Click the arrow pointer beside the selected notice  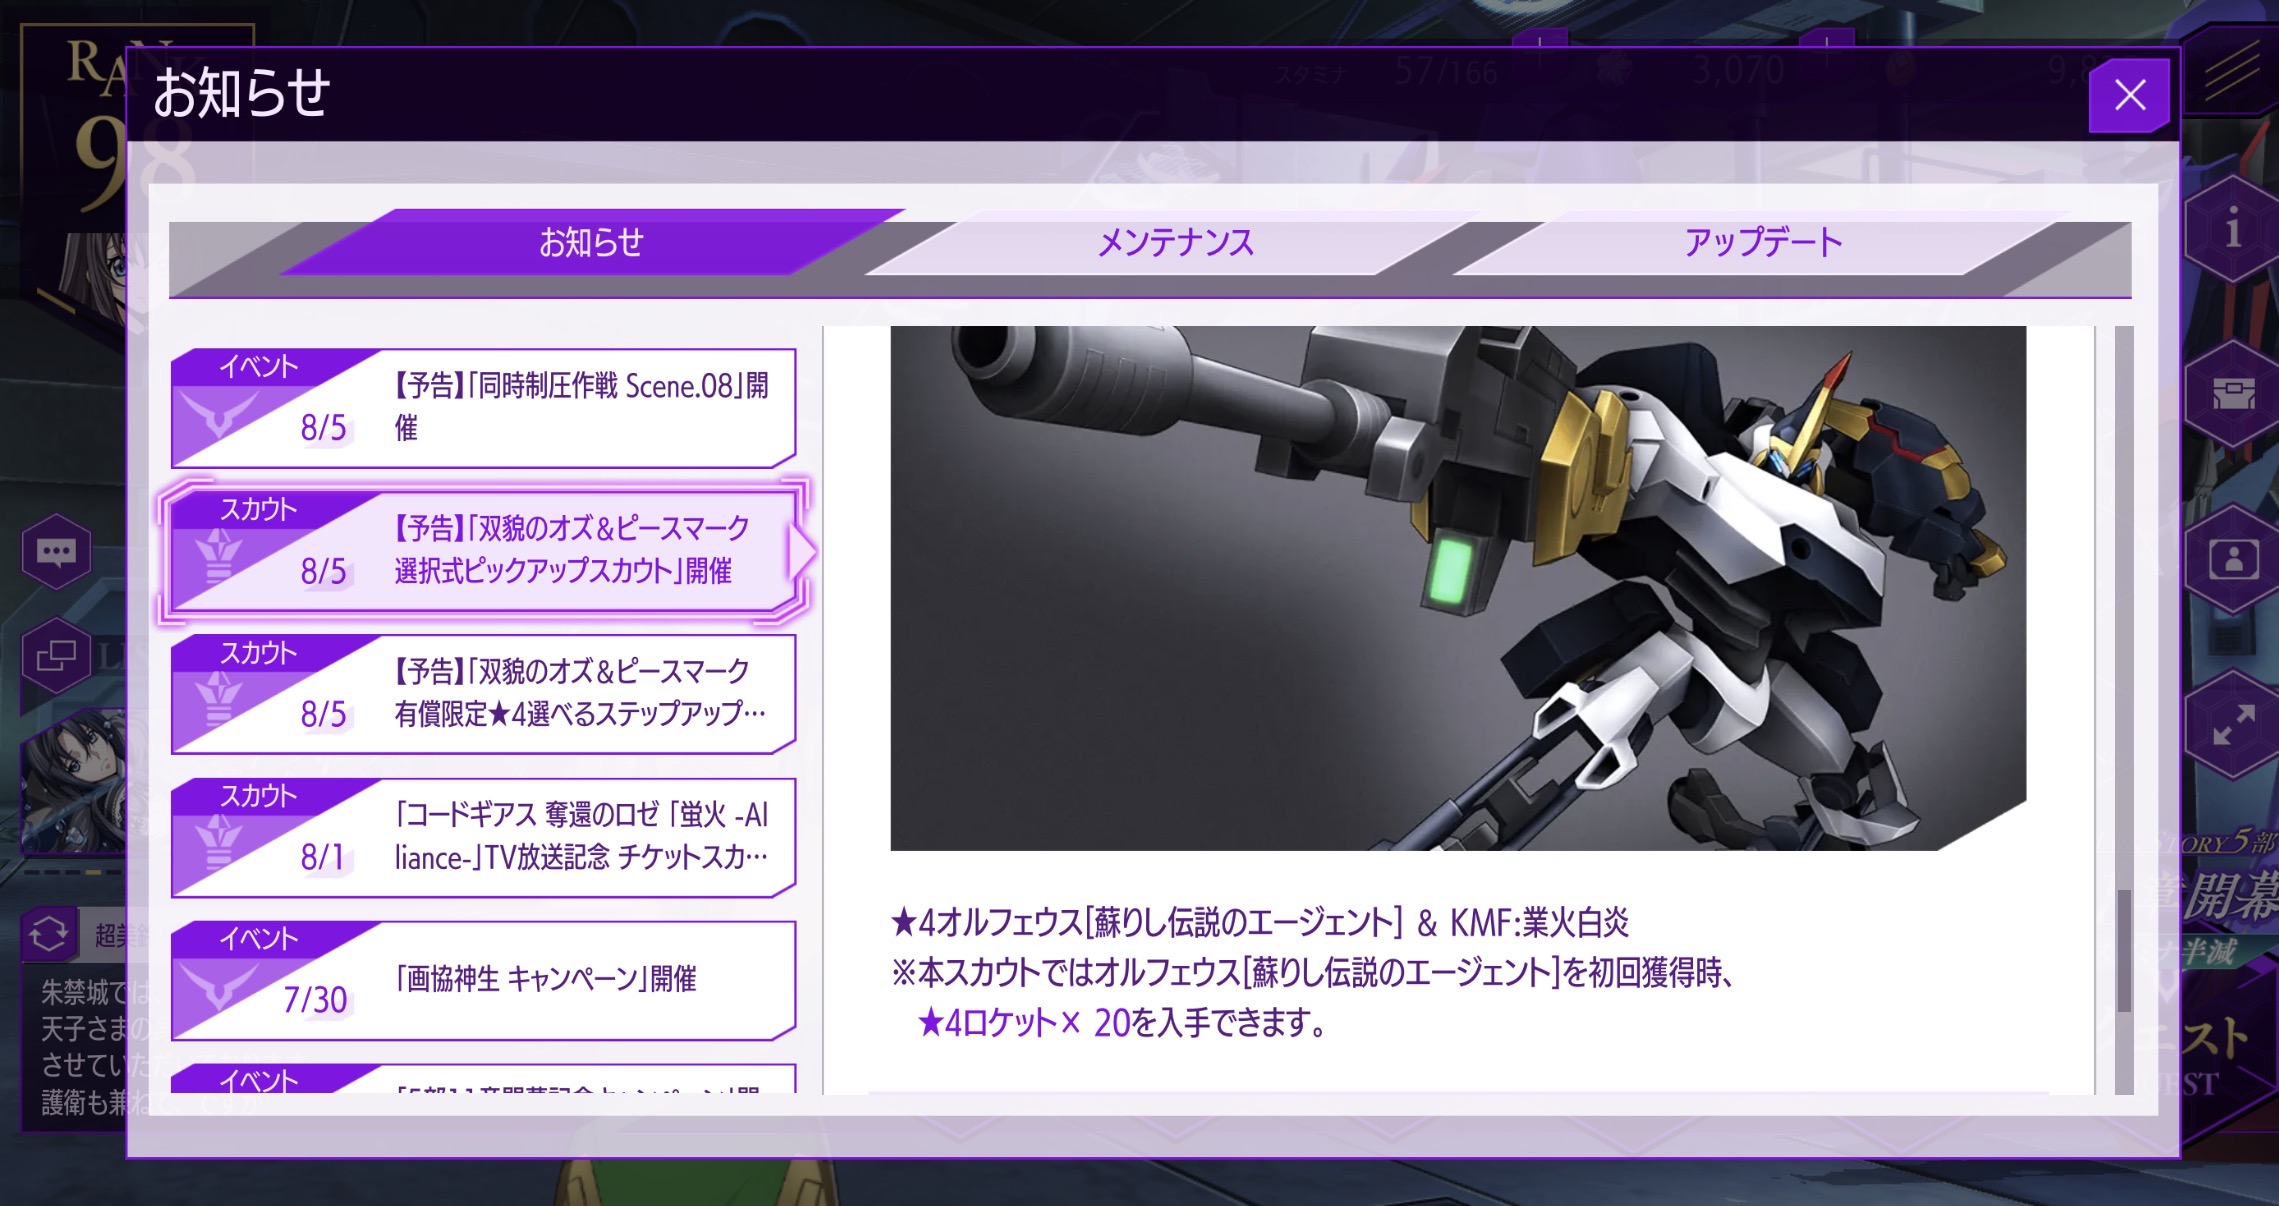(x=803, y=551)
